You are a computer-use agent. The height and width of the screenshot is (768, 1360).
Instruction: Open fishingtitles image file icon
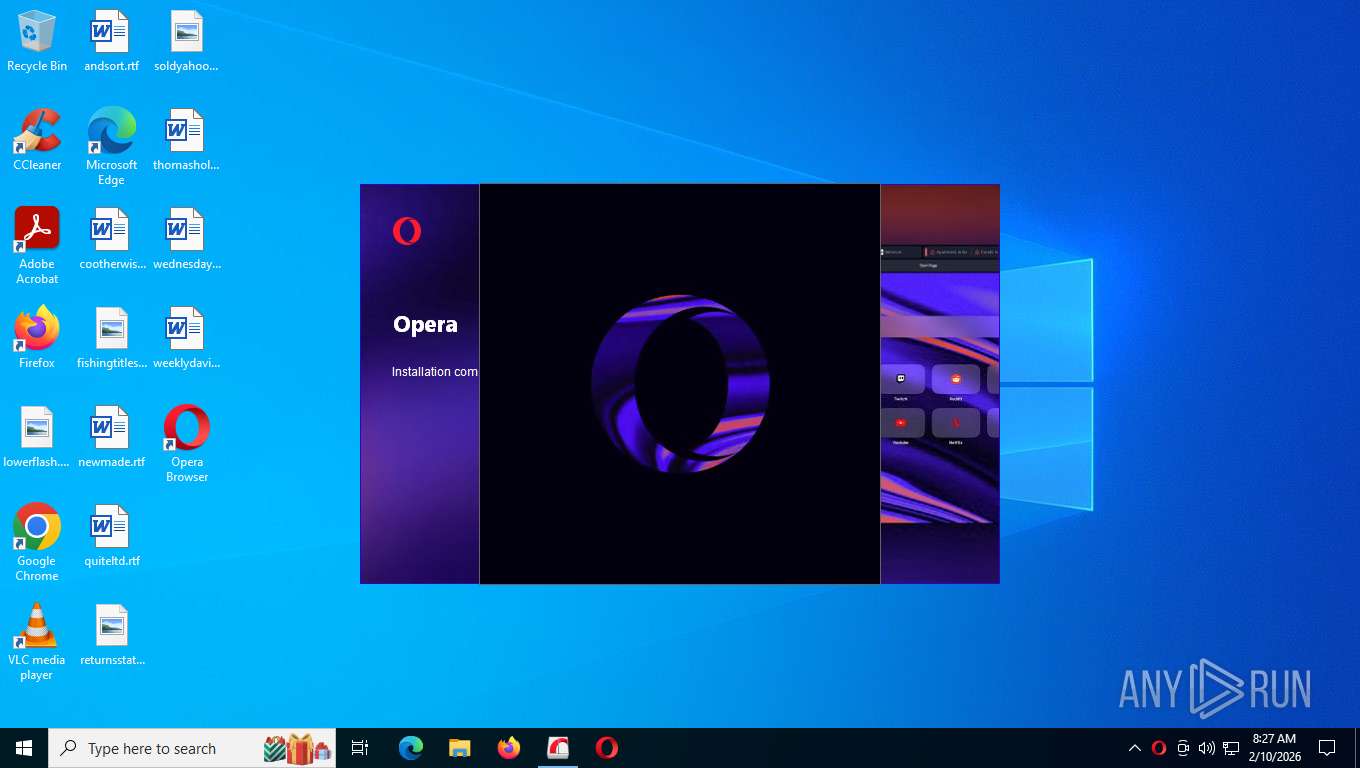point(111,338)
